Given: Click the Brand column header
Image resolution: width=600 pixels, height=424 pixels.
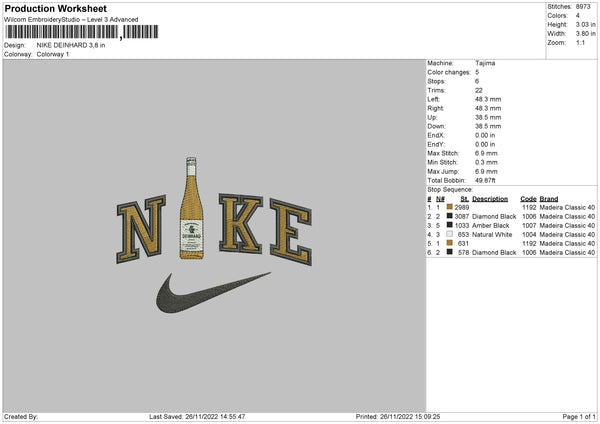Looking at the screenshot, I should pyautogui.click(x=549, y=199).
